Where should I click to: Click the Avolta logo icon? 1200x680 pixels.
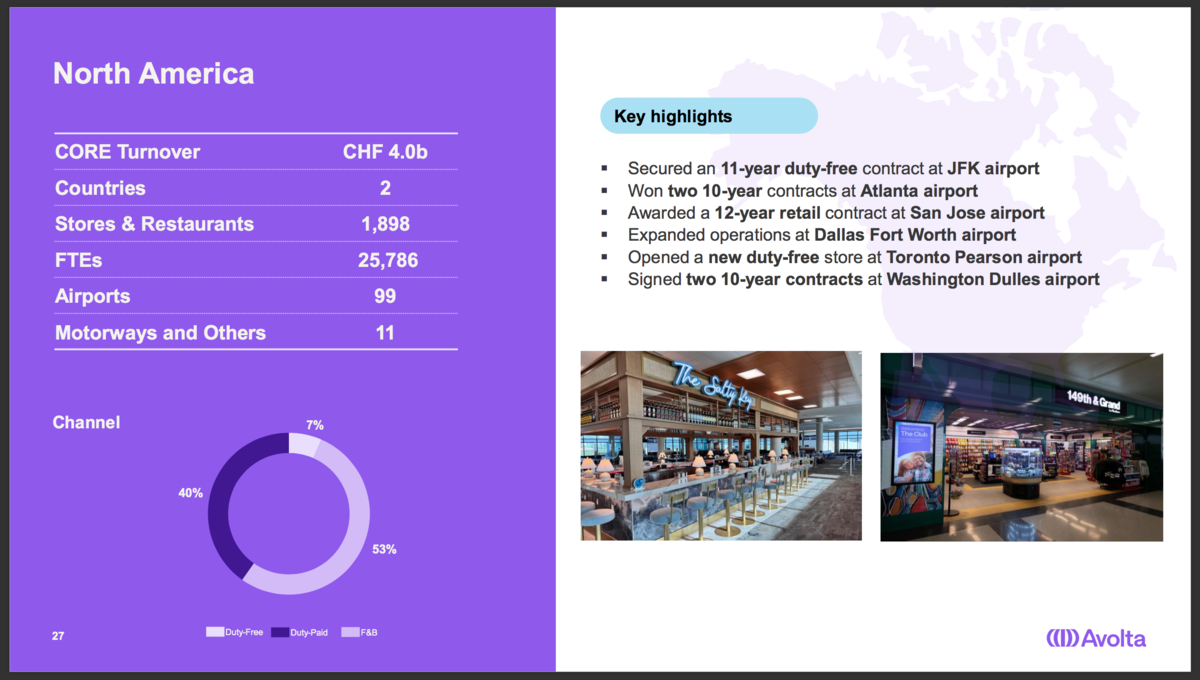pos(1062,638)
